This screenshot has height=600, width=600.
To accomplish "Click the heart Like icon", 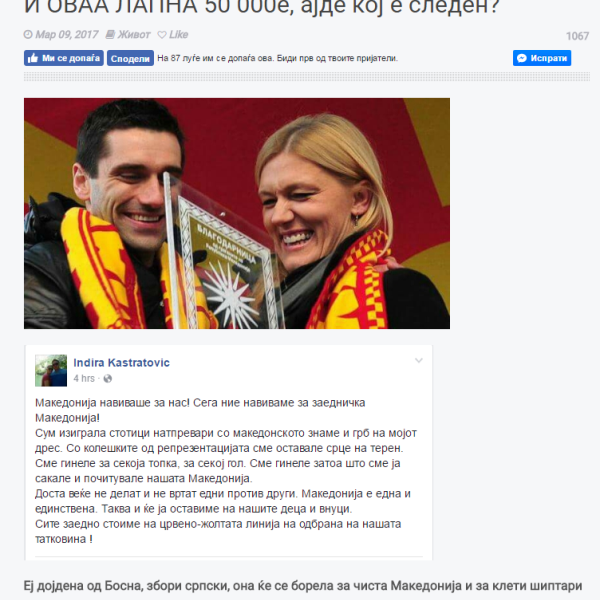I will (162, 35).
